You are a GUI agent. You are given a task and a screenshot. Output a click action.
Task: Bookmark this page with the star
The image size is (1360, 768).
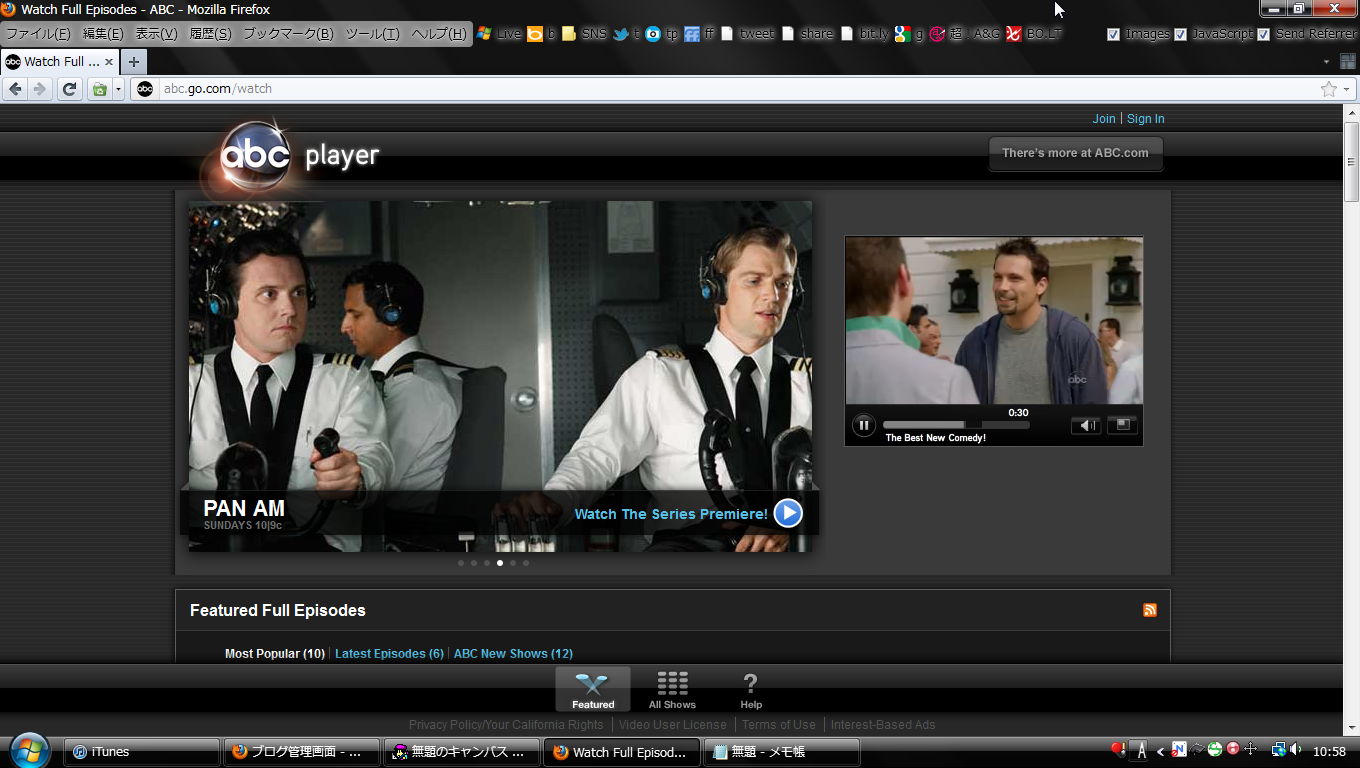point(1329,89)
